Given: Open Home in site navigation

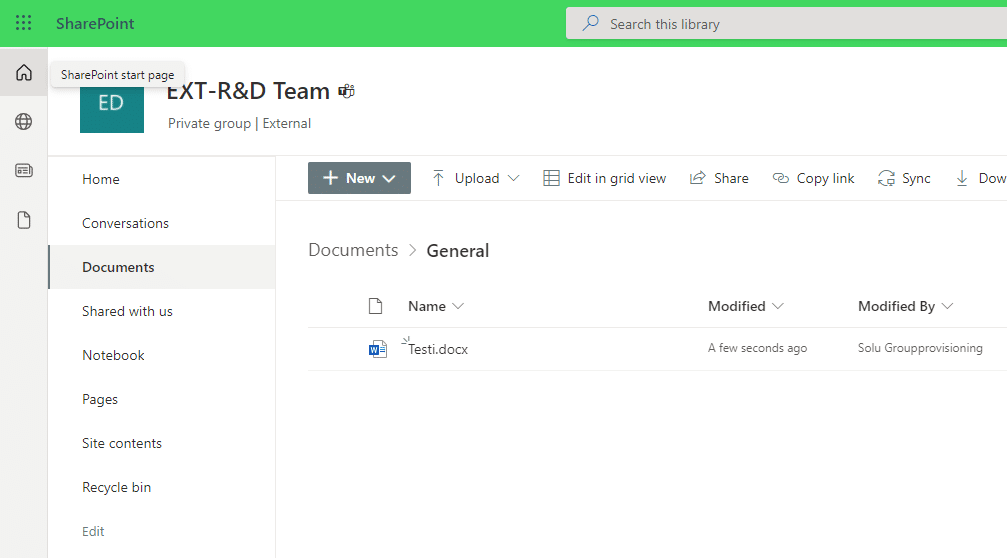Looking at the screenshot, I should pyautogui.click(x=101, y=179).
